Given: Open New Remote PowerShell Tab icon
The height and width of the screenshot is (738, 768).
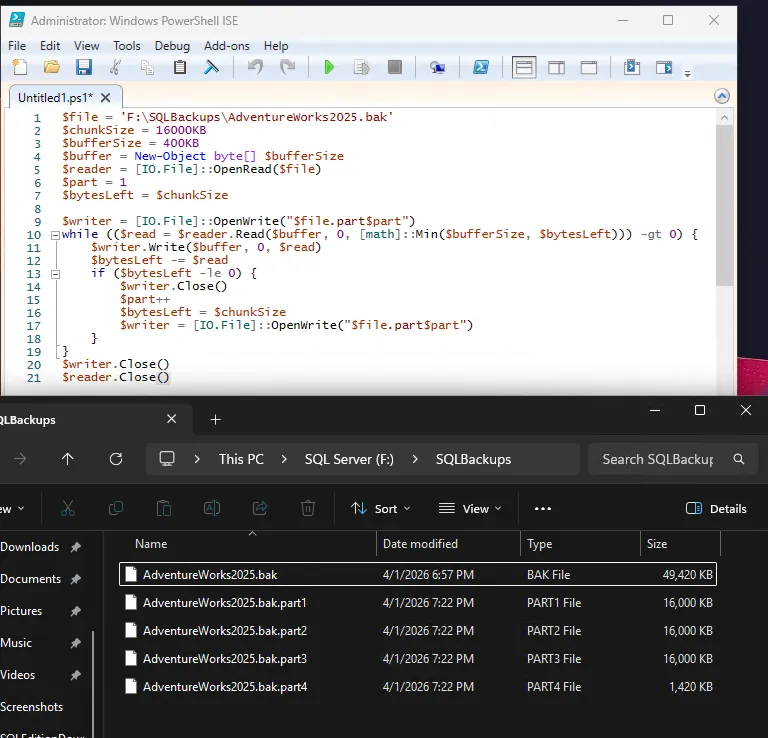Looking at the screenshot, I should tap(437, 68).
